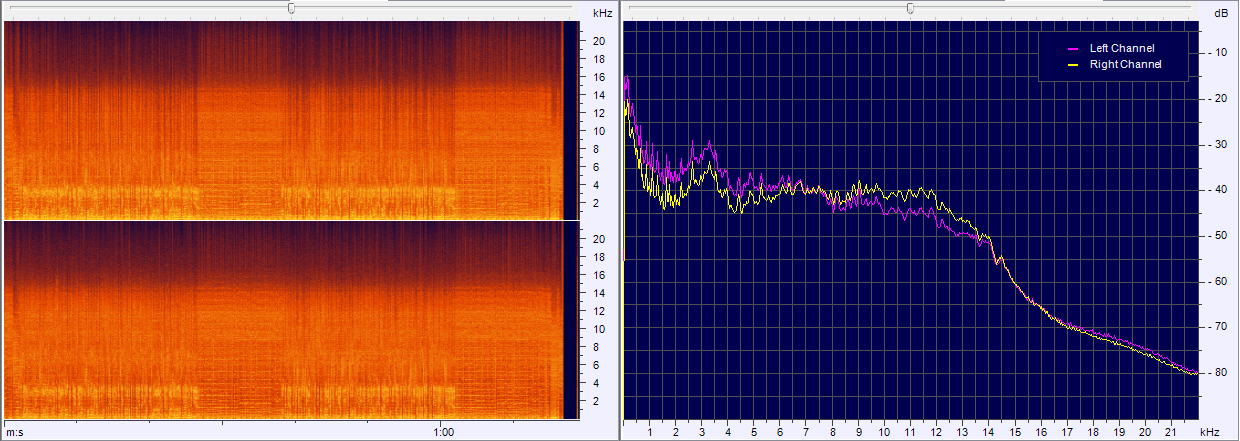Click the dB label above the level scale
Image resolution: width=1240 pixels, height=441 pixels.
[1220, 13]
